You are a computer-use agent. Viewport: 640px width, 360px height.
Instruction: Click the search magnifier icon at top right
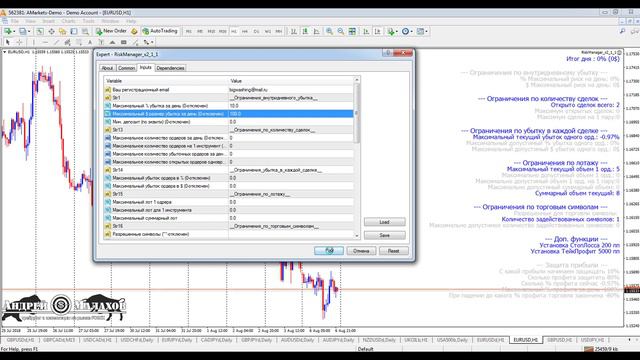[622, 31]
